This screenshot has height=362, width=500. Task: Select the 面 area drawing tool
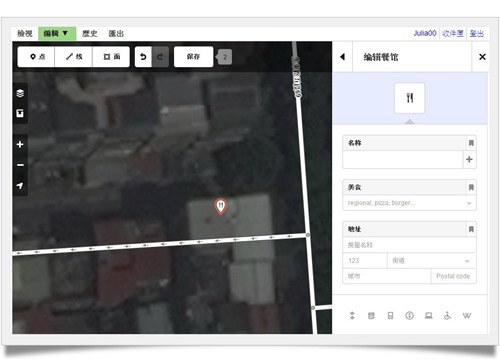pos(111,57)
